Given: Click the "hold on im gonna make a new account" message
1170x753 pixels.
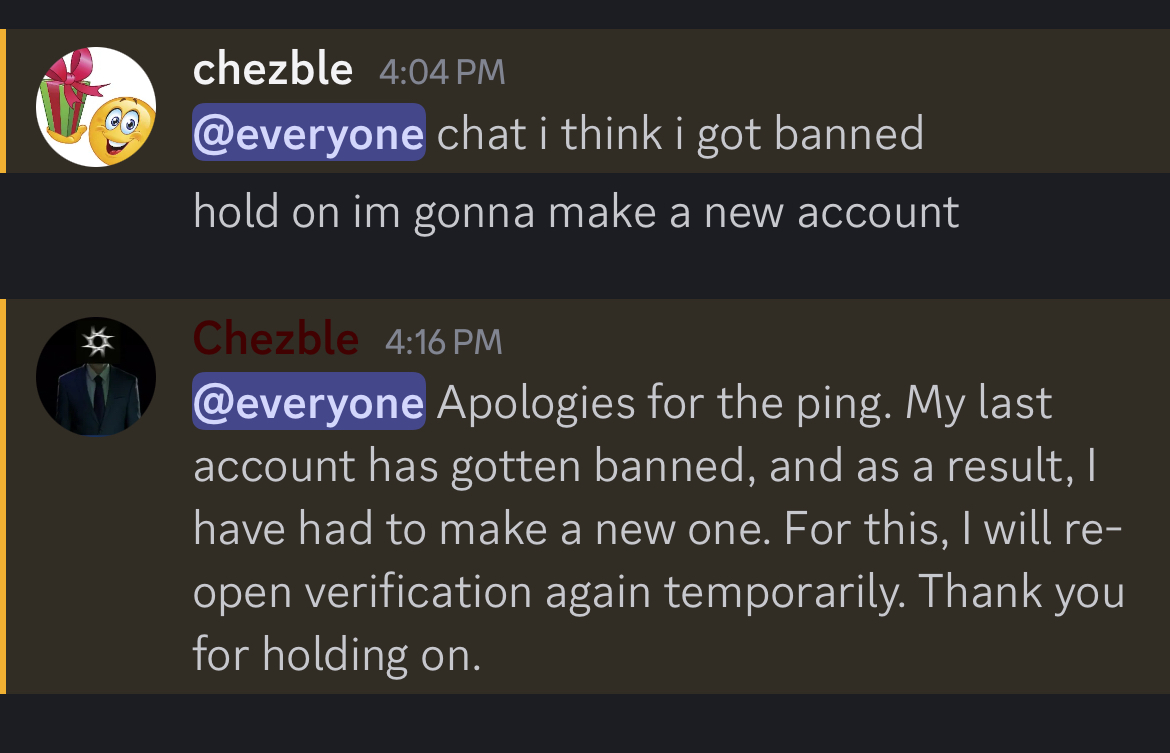Looking at the screenshot, I should pyautogui.click(x=576, y=212).
